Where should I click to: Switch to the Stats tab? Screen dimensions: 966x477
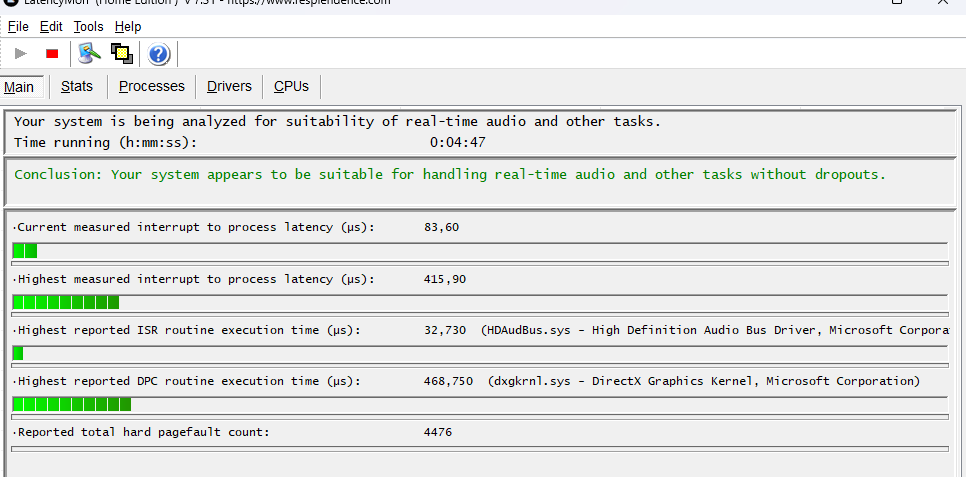pyautogui.click(x=77, y=87)
